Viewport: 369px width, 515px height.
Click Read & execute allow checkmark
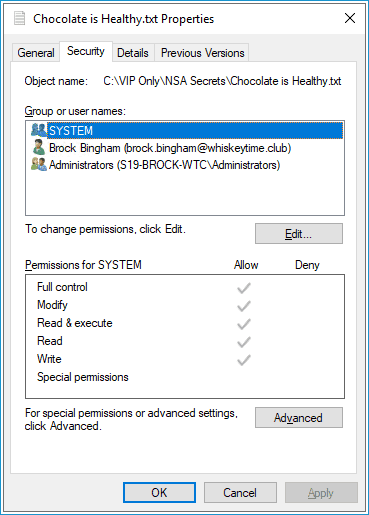(244, 324)
